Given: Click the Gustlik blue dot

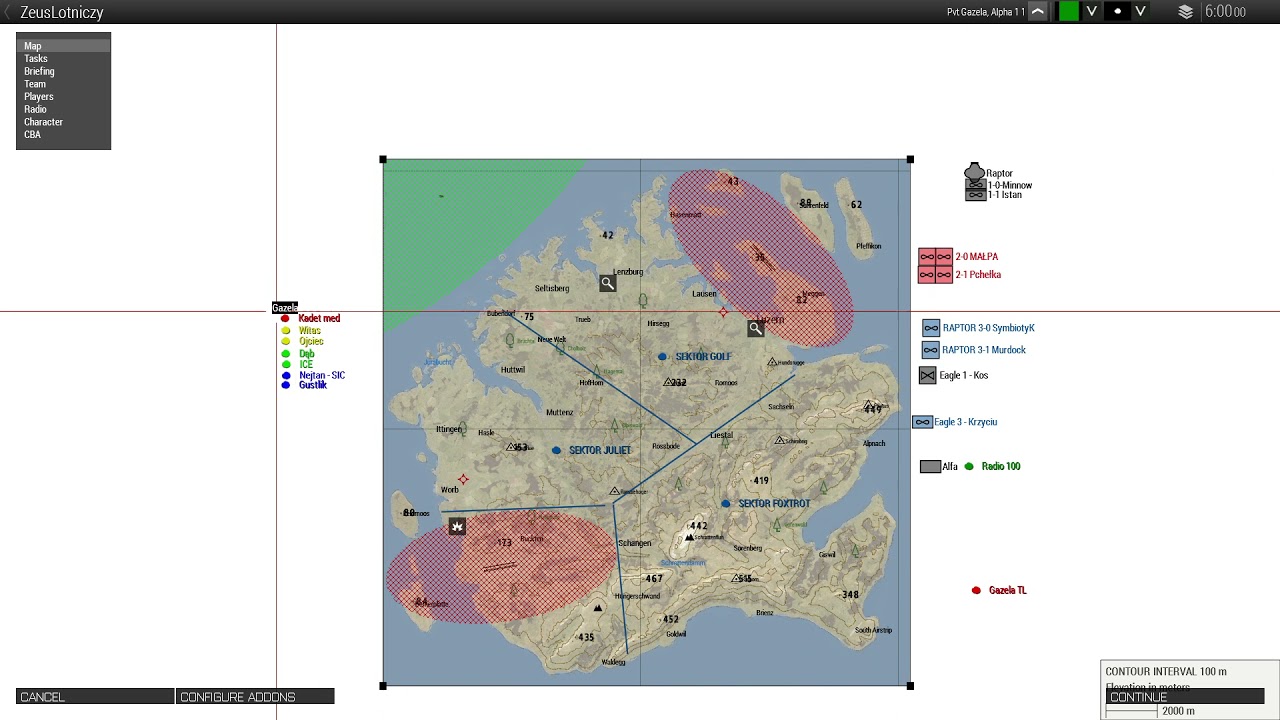Looking at the screenshot, I should pos(286,385).
